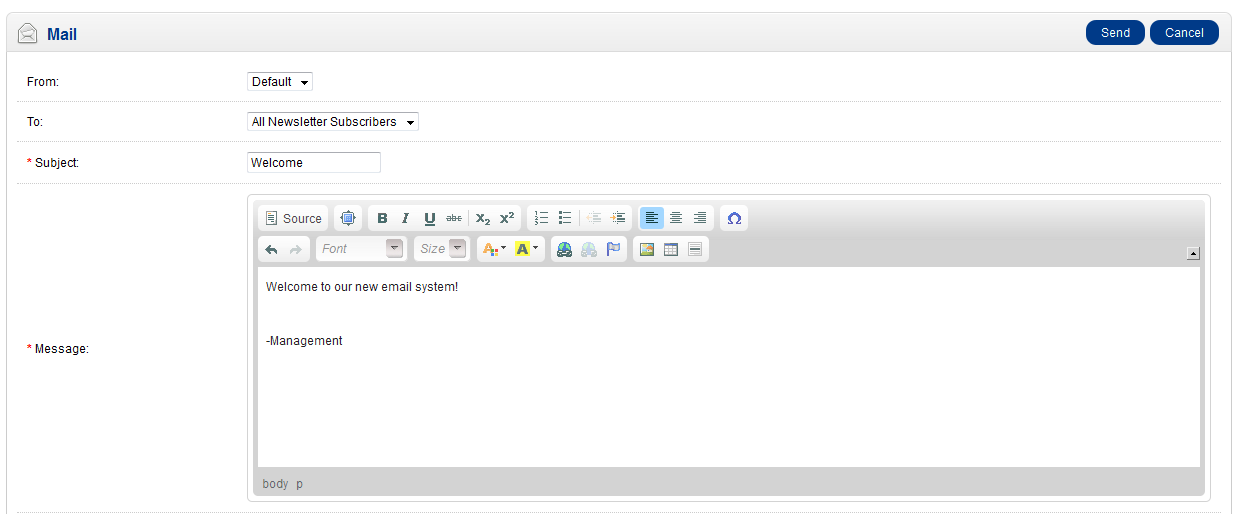Insert a numbered list
Viewport: 1239px width, 514px height.
541,218
